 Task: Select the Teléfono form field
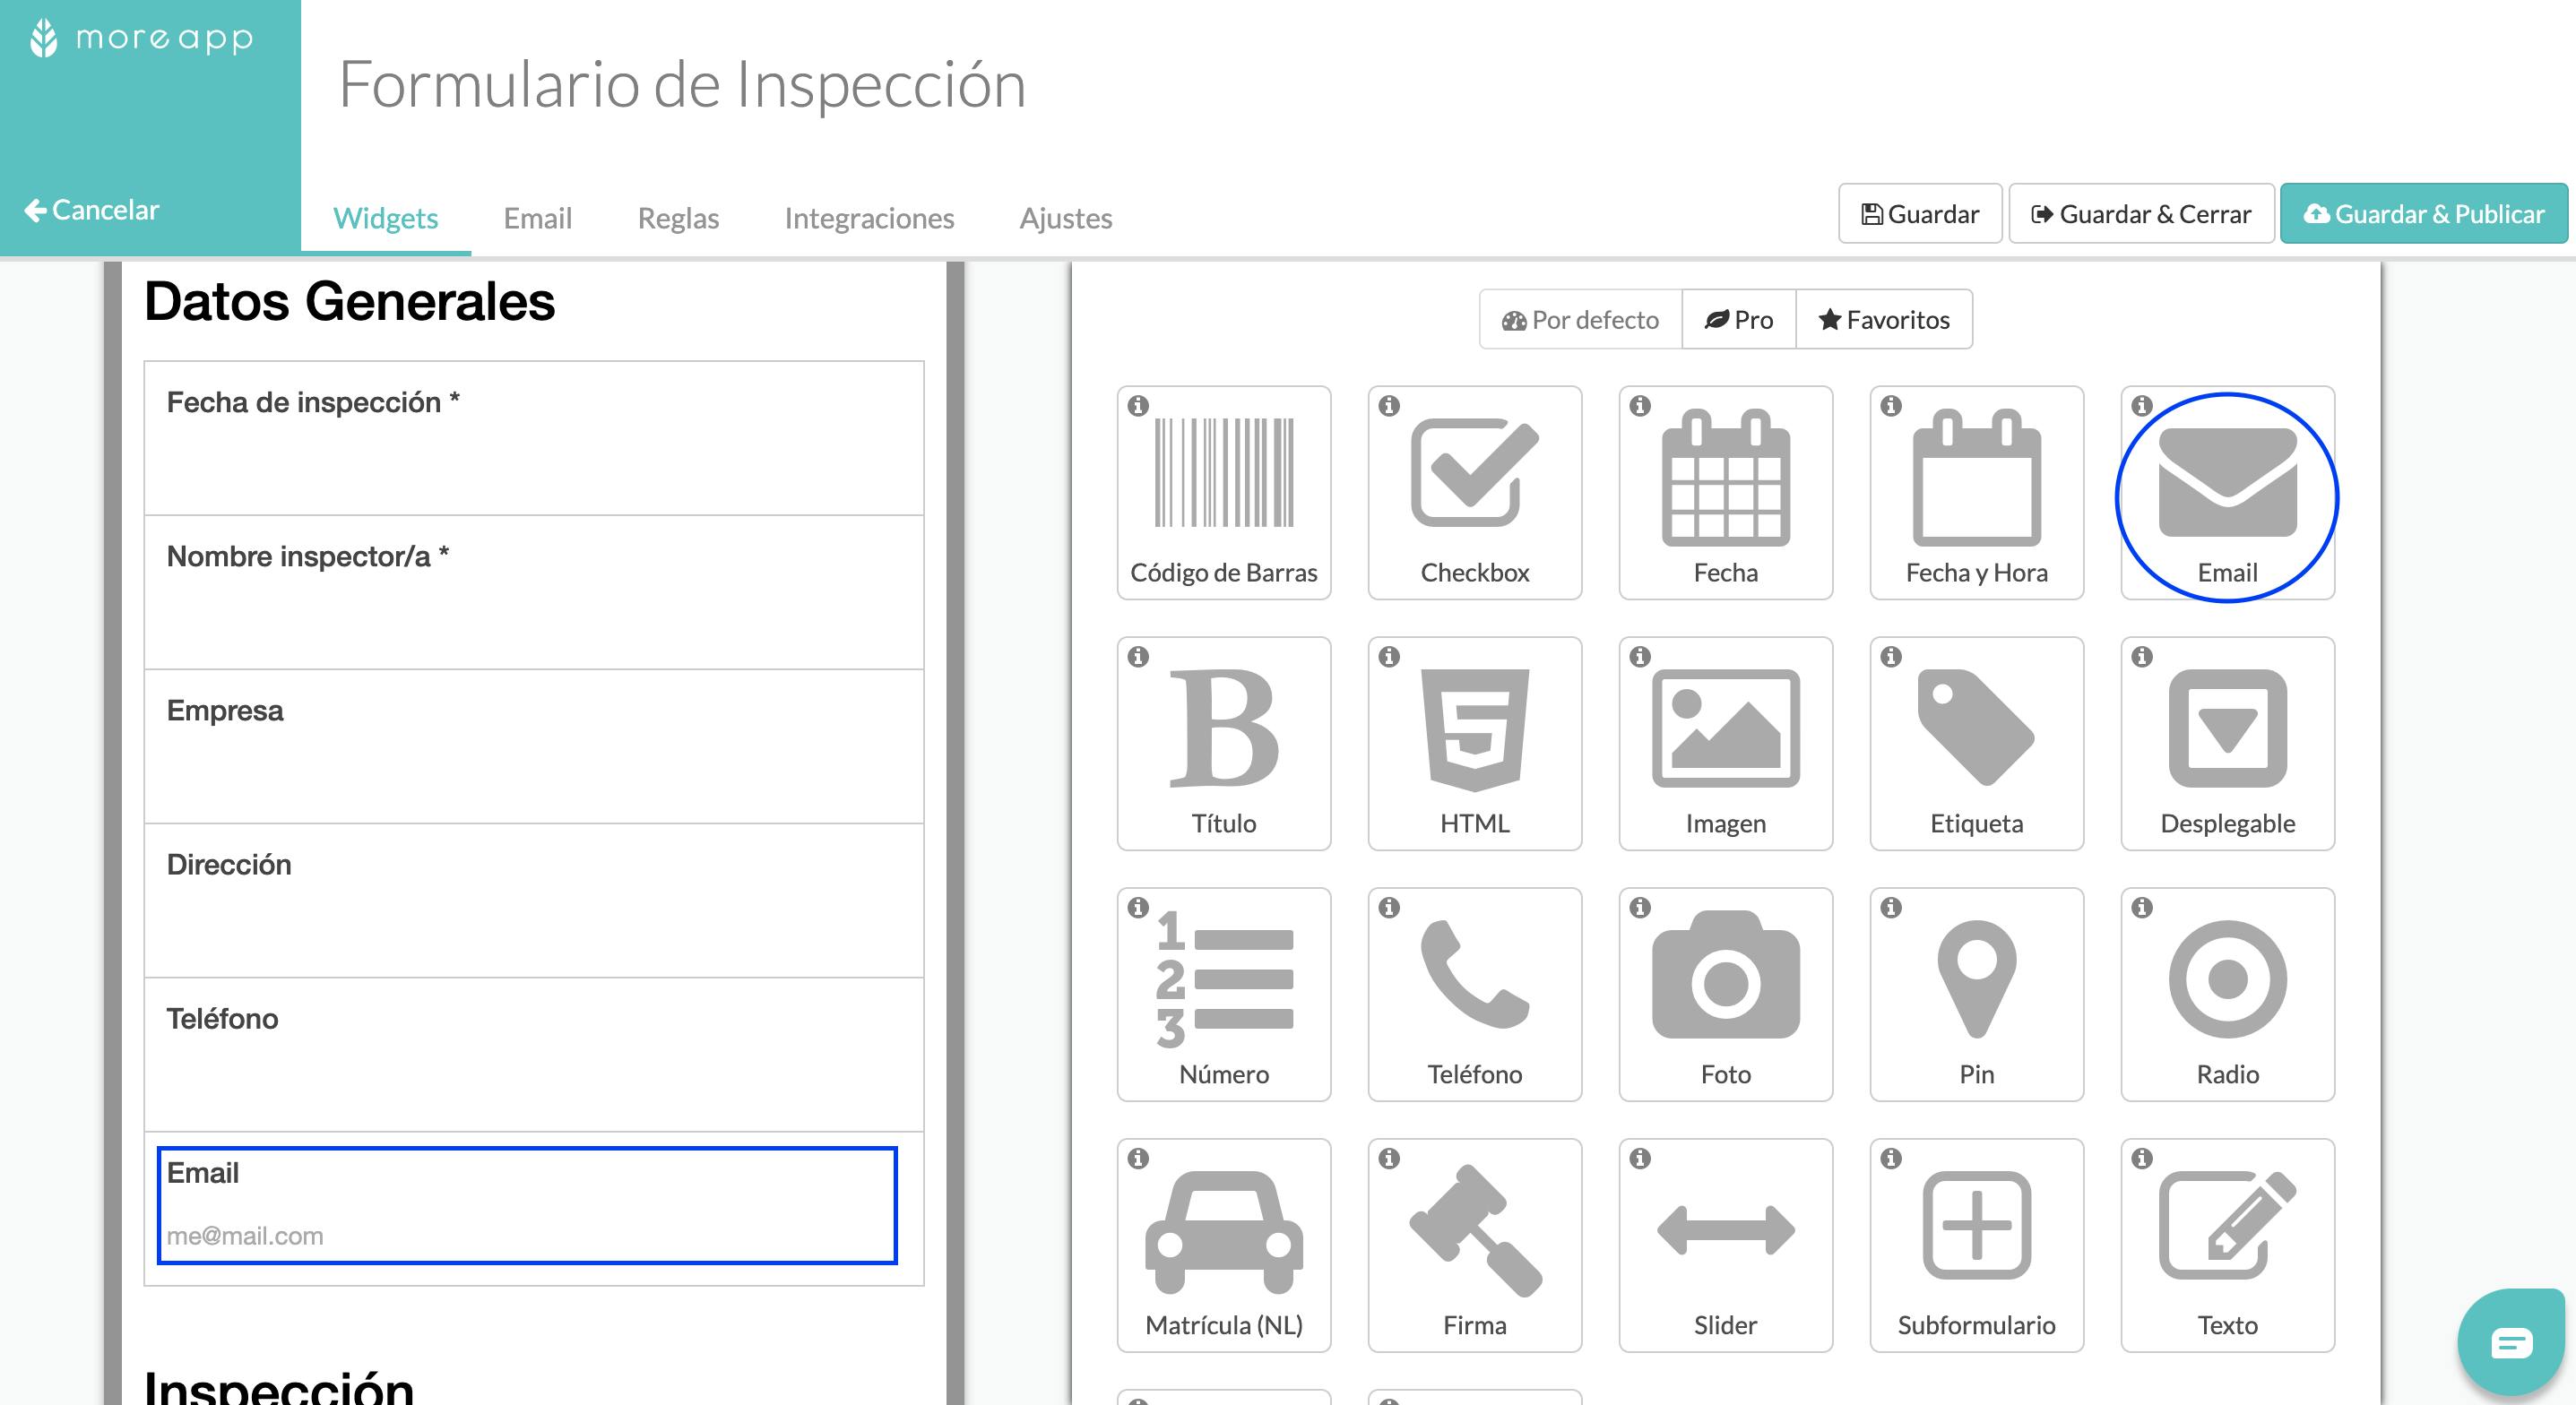[534, 1054]
